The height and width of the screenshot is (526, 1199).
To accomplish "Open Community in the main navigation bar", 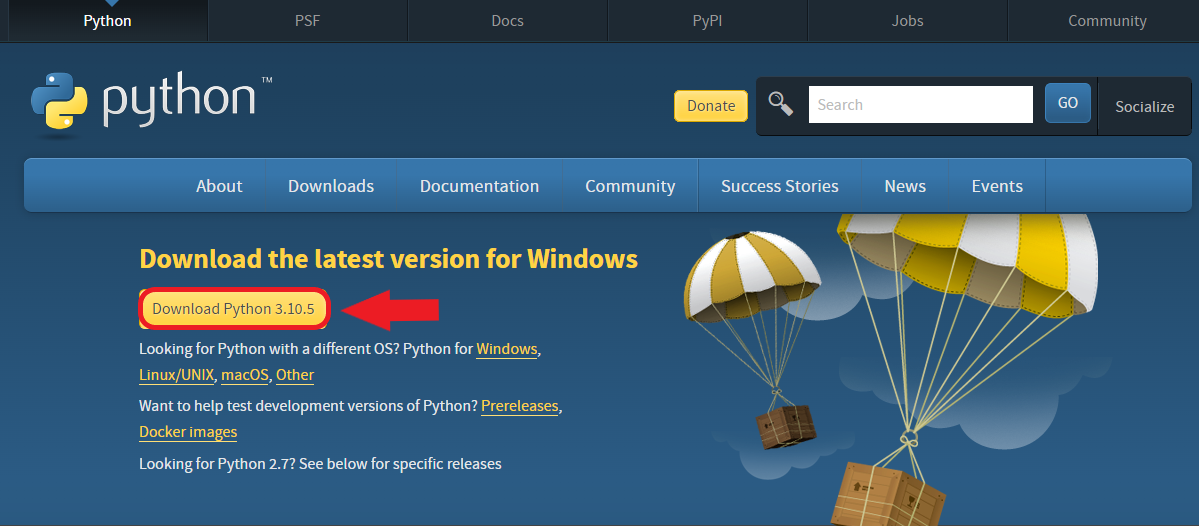I will (x=630, y=186).
